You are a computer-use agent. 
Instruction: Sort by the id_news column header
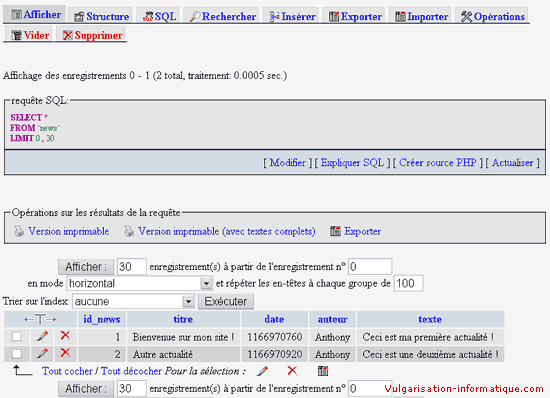point(101,319)
